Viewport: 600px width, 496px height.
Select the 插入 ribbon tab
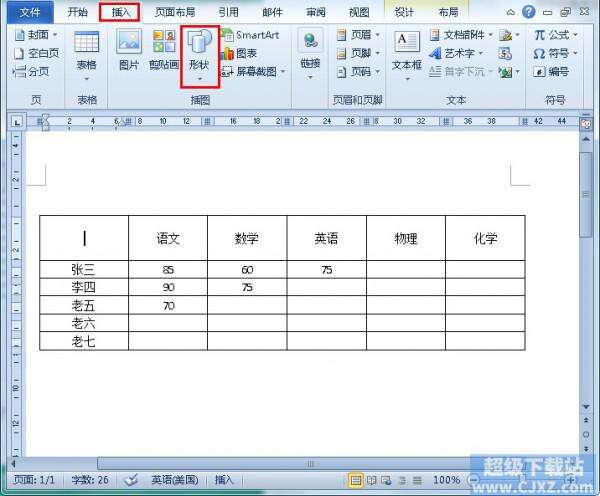coord(120,12)
